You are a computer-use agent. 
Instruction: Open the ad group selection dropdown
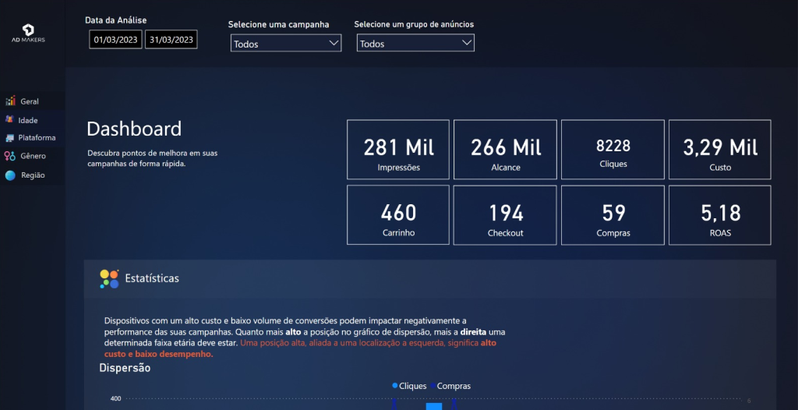point(414,43)
